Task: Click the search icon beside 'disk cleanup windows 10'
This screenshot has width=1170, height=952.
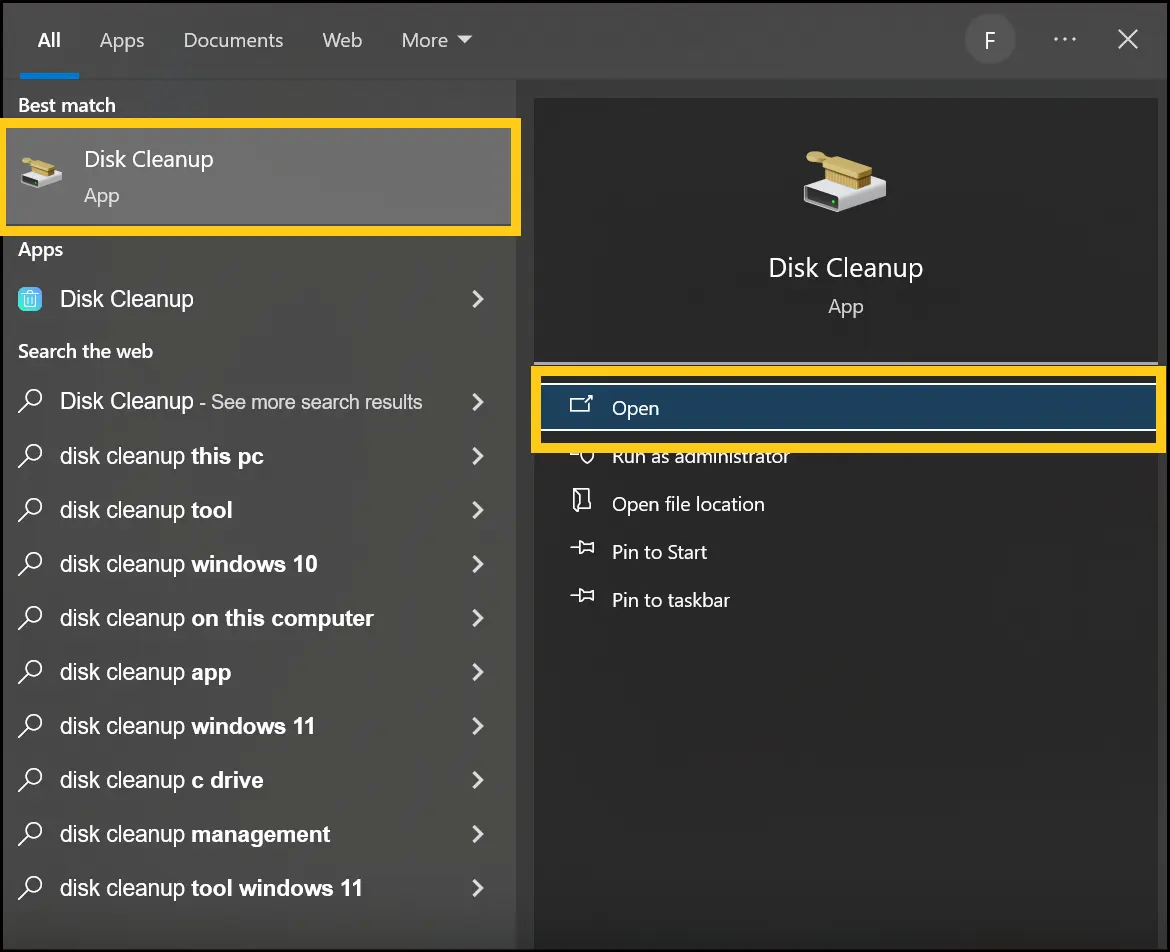Action: pos(30,563)
